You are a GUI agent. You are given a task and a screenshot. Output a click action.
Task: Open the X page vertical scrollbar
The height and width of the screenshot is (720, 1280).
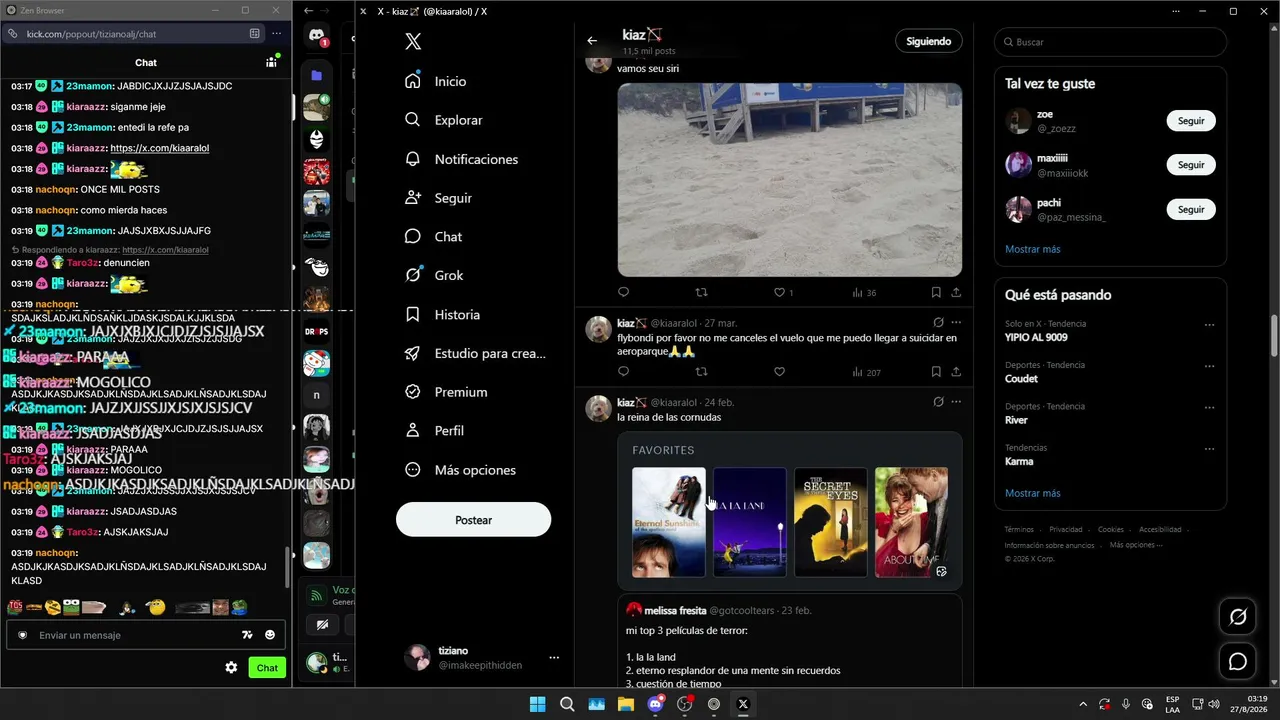(x=1274, y=335)
